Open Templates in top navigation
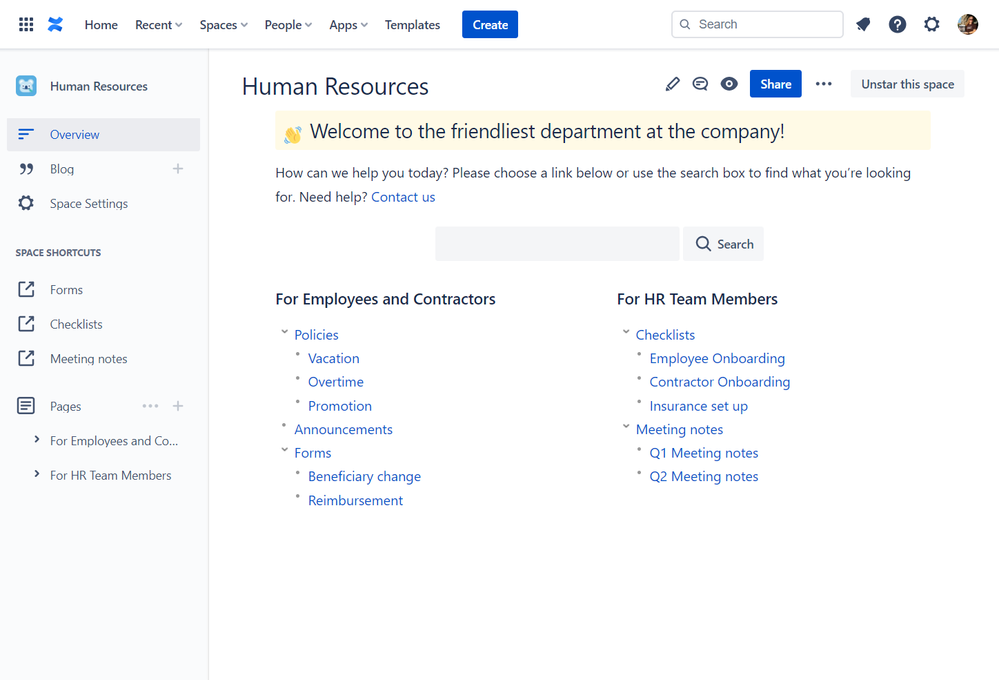This screenshot has width=999, height=680. [412, 25]
